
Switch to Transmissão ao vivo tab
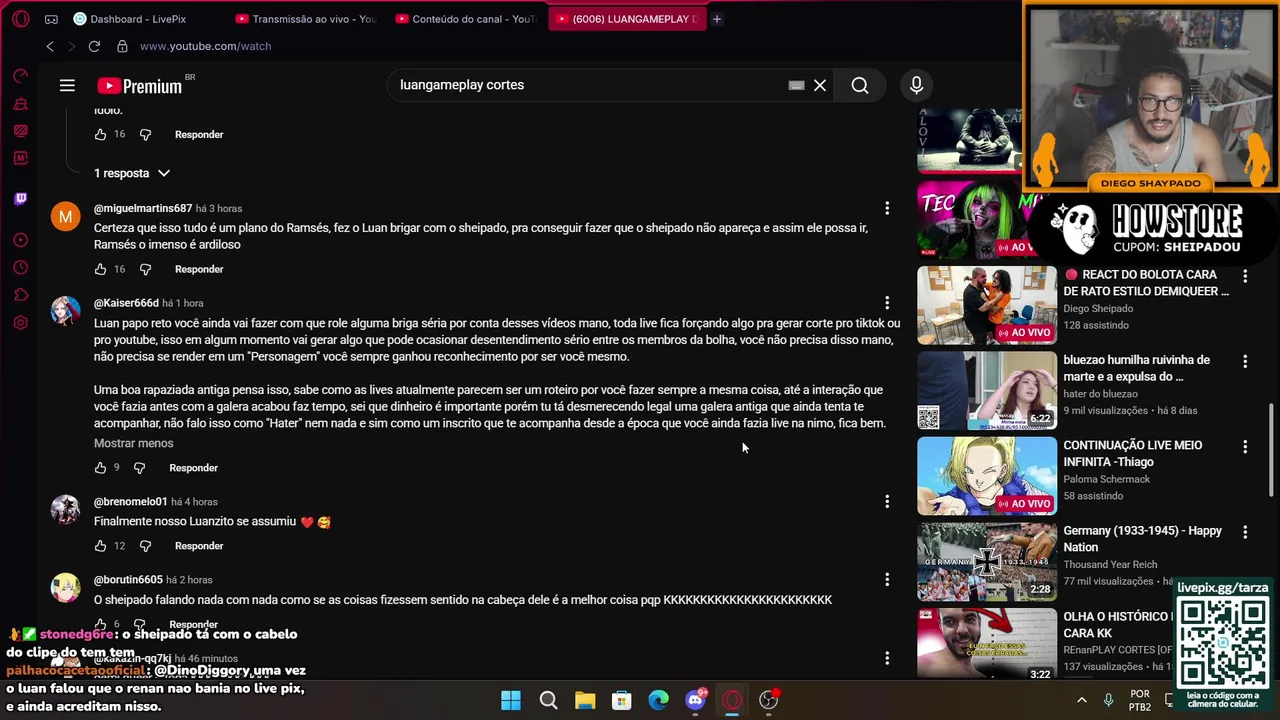point(306,19)
